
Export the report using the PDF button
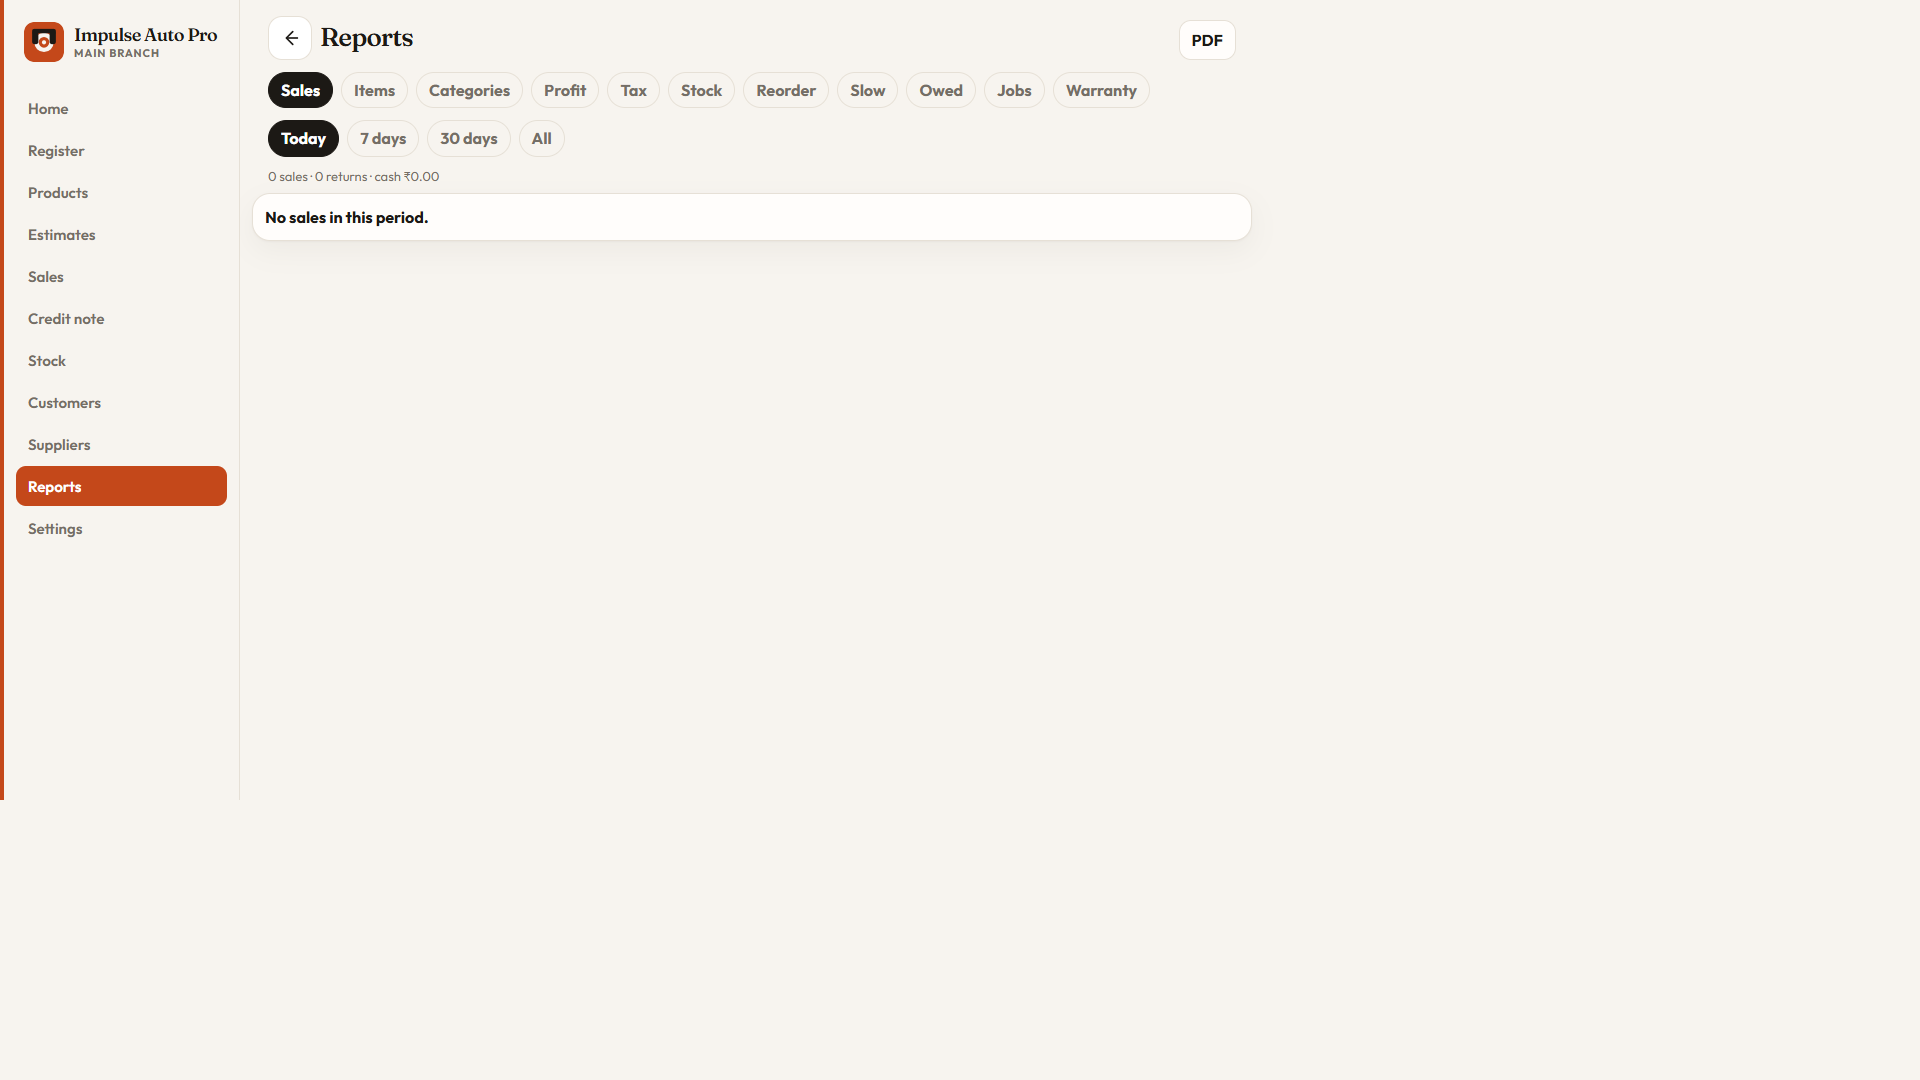(1207, 40)
